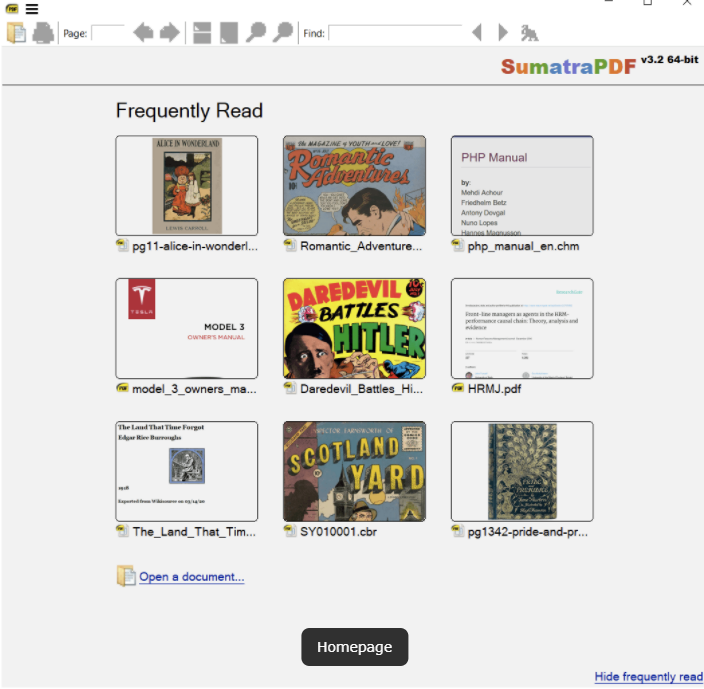This screenshot has width=704, height=689.
Task: Click Daredevil_Battles_Hi... file name
Action: tap(361, 389)
